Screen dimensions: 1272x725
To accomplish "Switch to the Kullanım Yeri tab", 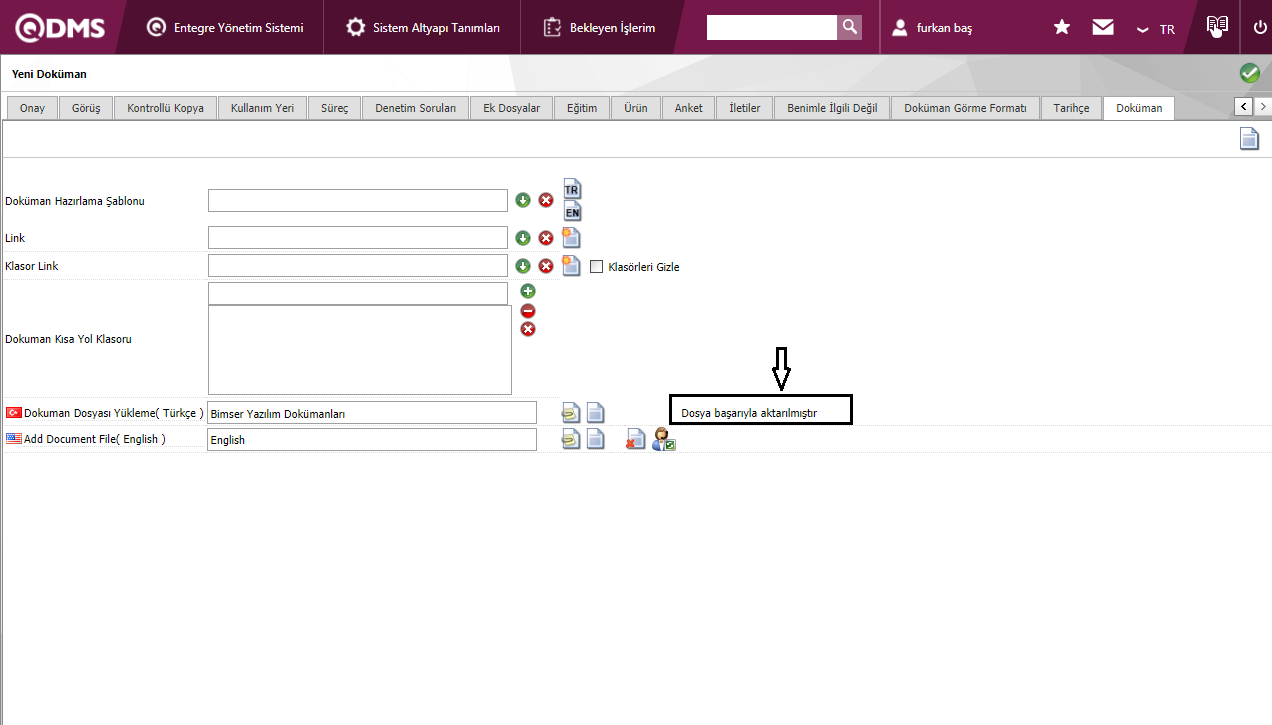I will pos(262,108).
